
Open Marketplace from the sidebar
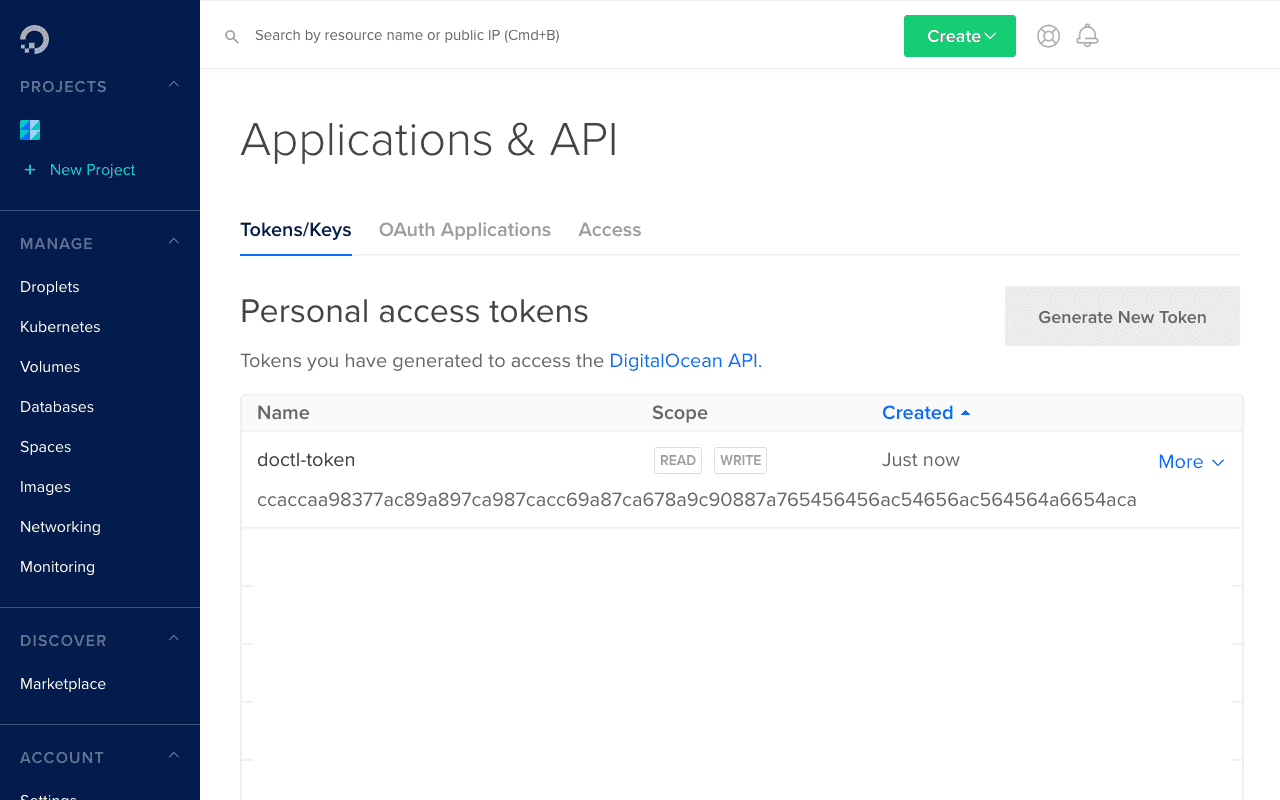[x=63, y=684]
